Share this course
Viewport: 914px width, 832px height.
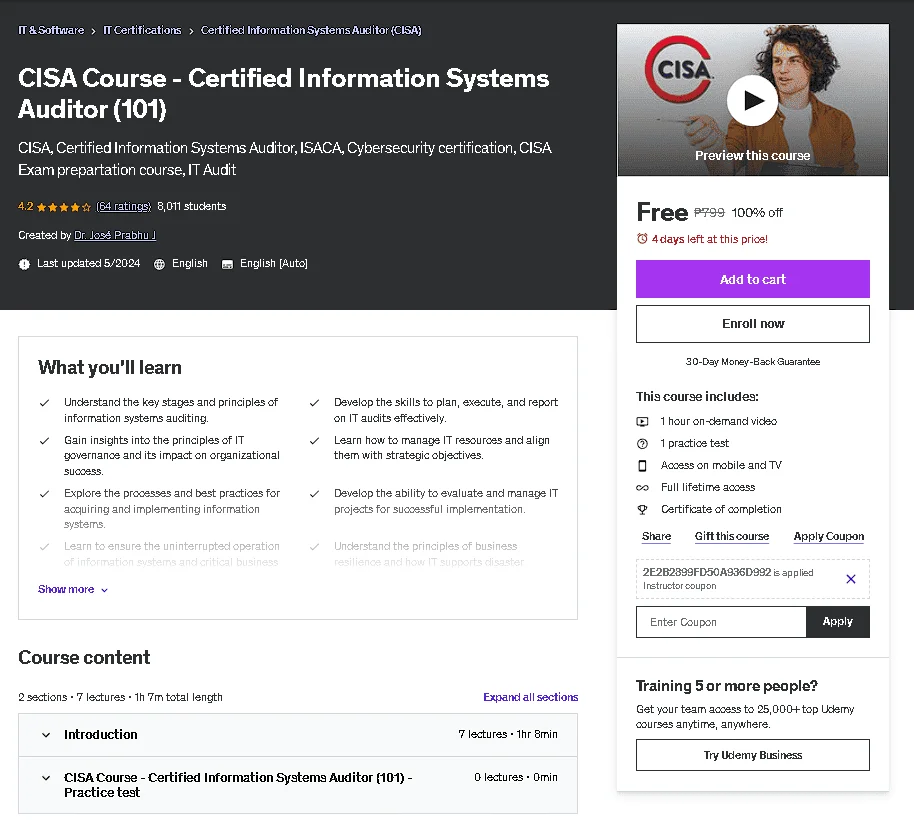coord(656,536)
